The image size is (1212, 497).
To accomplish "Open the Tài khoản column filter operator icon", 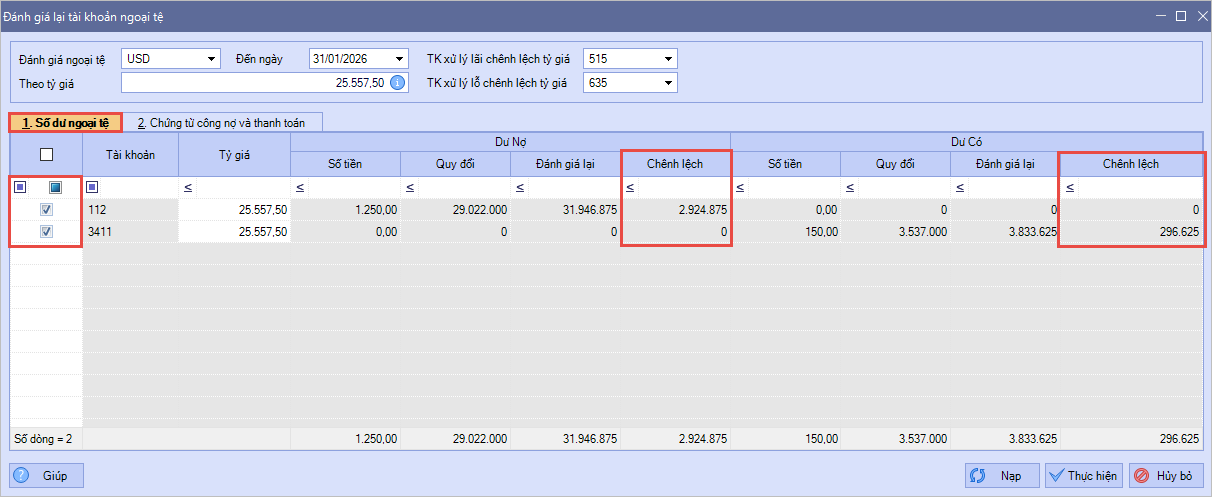I will tap(92, 187).
